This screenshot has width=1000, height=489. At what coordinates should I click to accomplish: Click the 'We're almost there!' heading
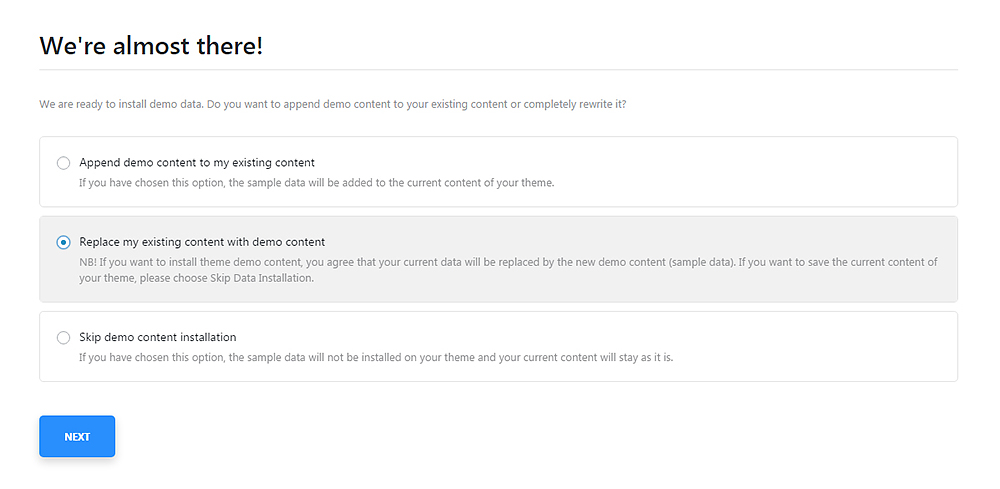(x=151, y=45)
